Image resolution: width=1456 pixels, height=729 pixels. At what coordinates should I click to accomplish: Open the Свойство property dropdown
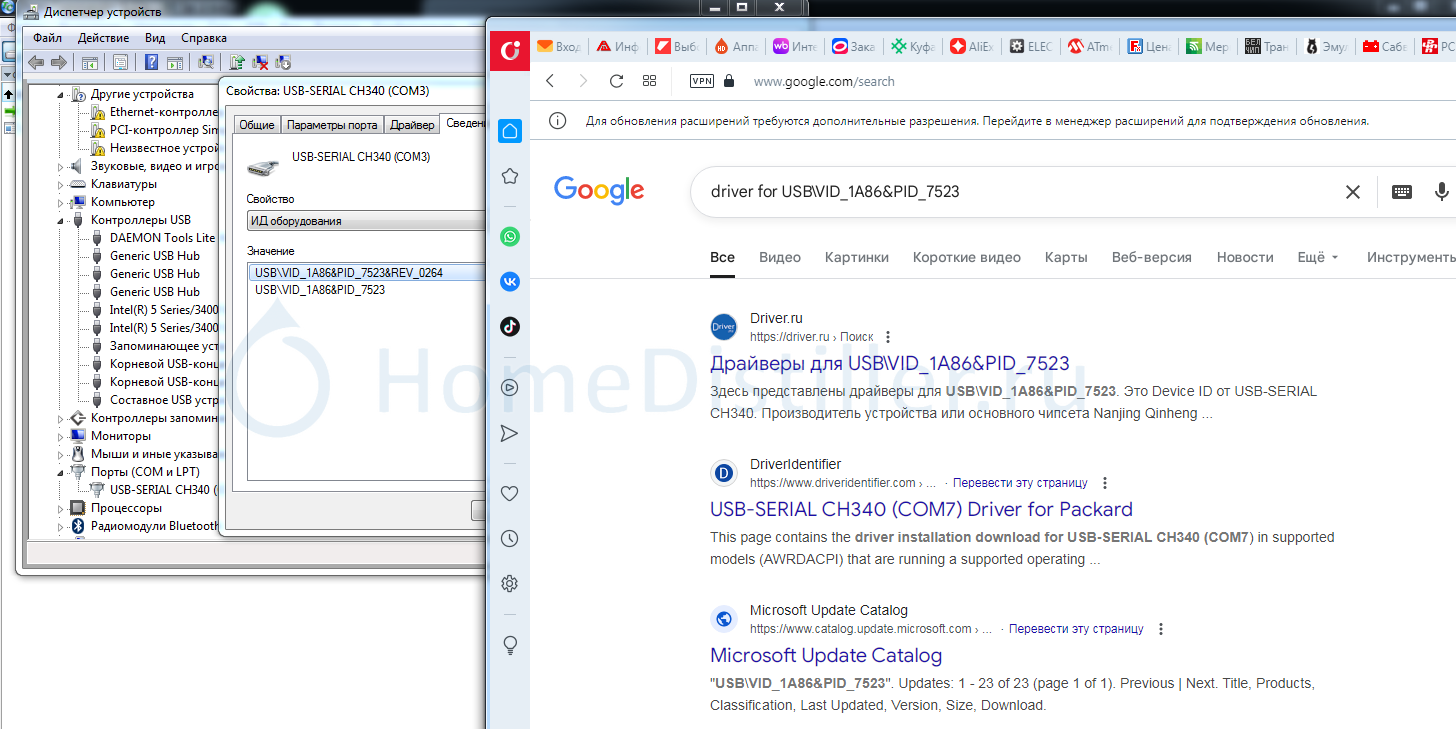(366, 221)
